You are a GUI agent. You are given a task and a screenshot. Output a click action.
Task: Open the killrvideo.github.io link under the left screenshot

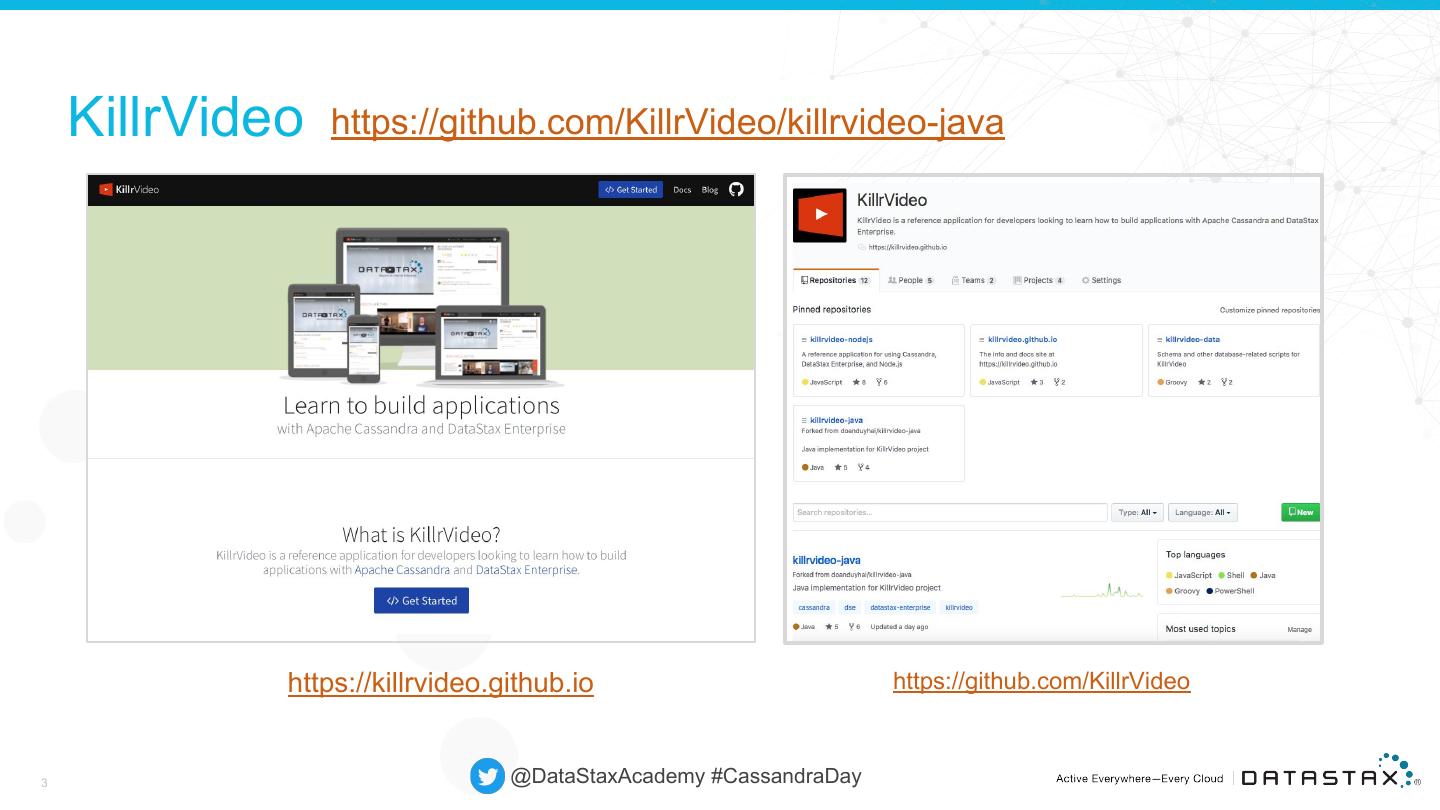coord(441,682)
